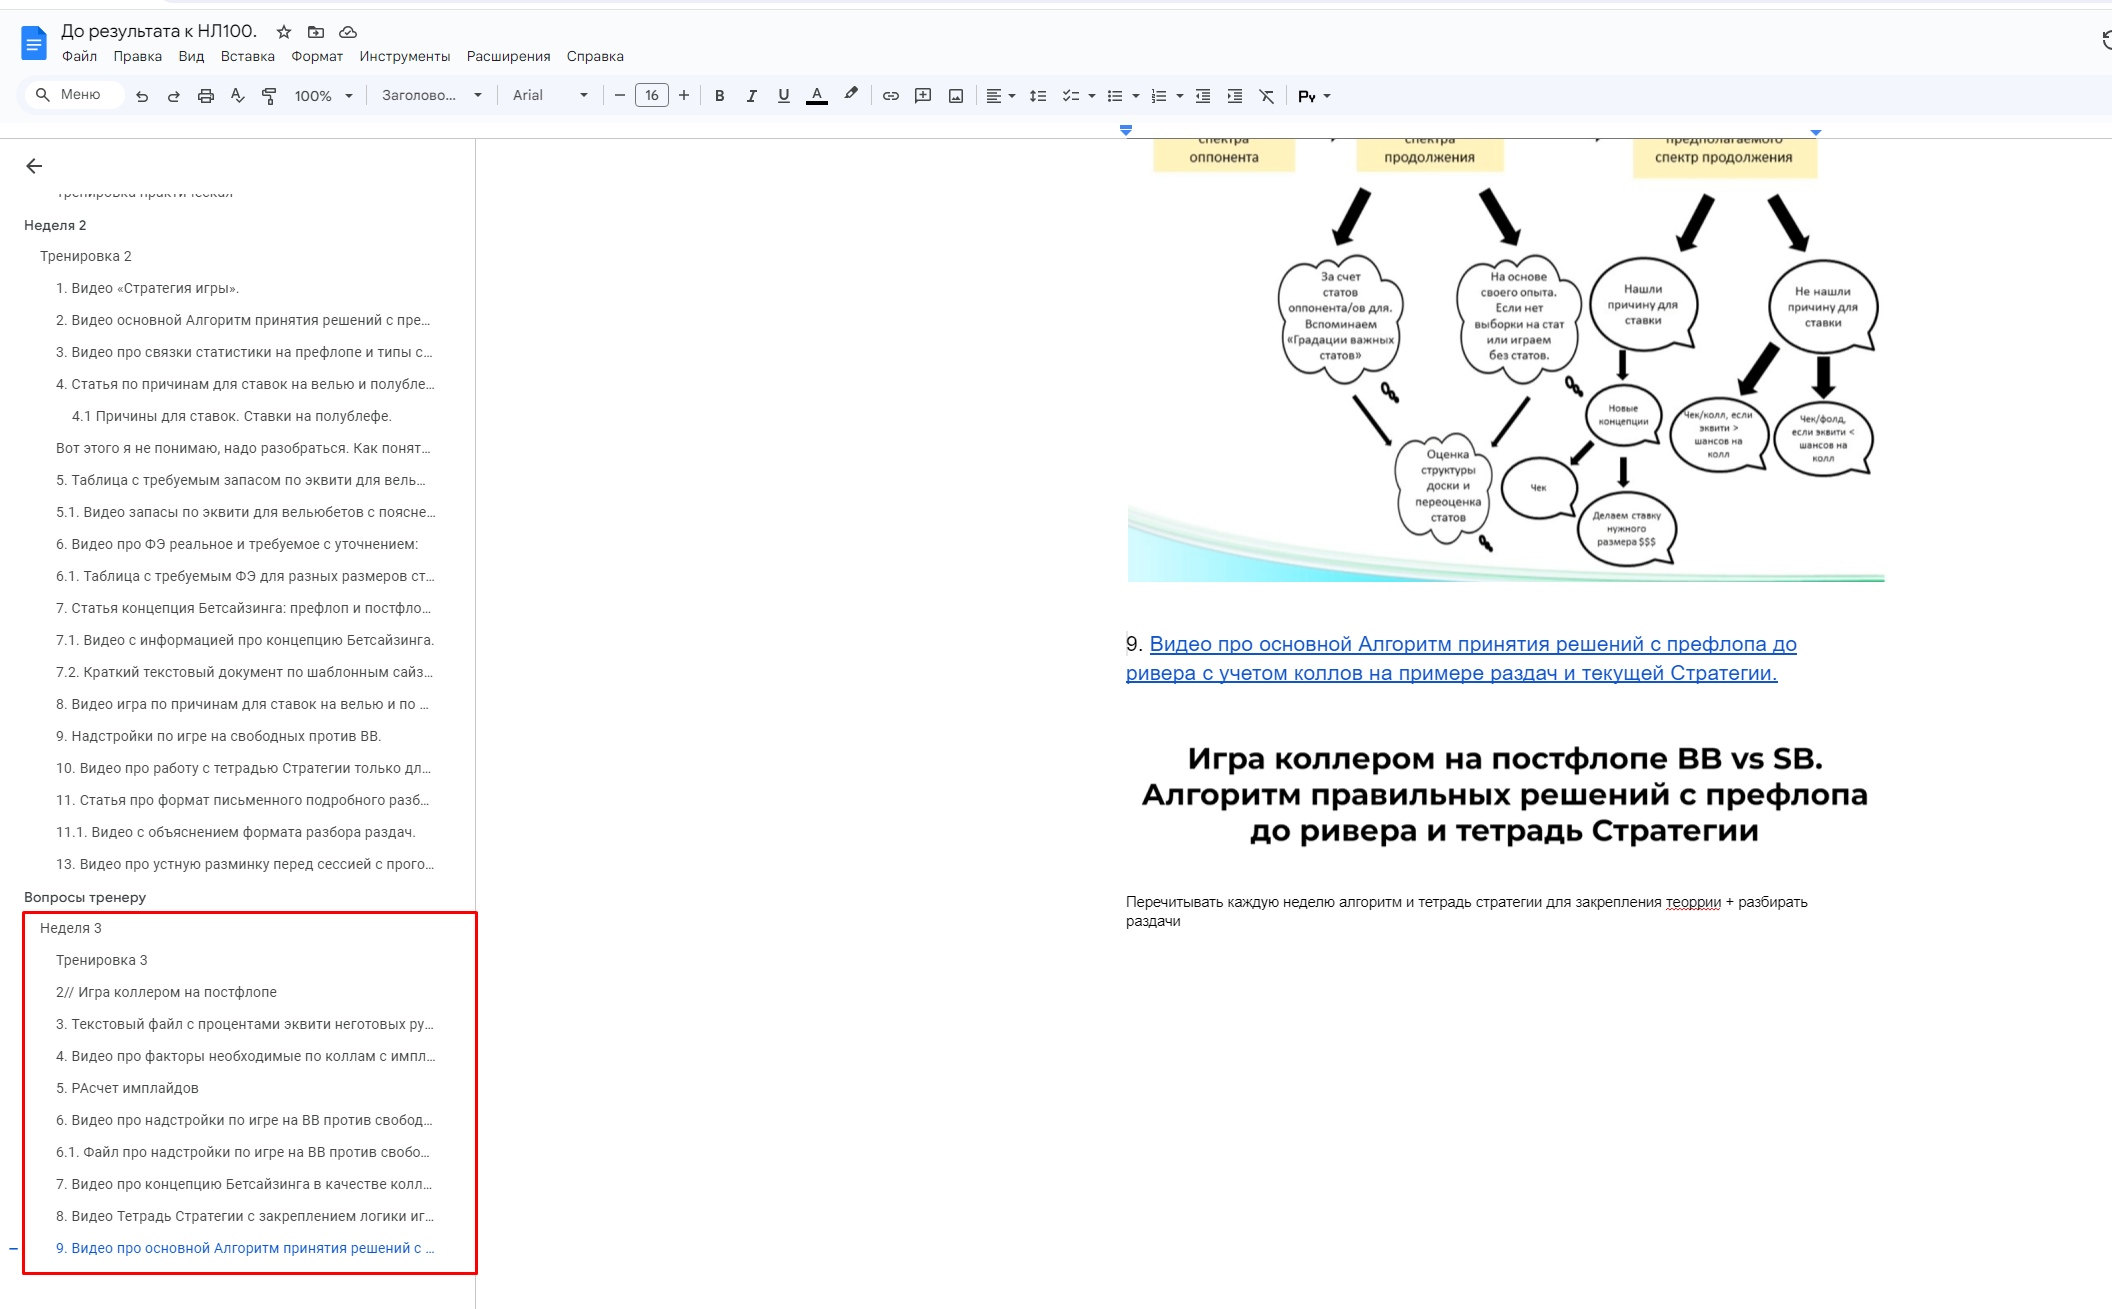Go to outline heading Вопросы тренеру
The height and width of the screenshot is (1309, 2112).
click(85, 897)
